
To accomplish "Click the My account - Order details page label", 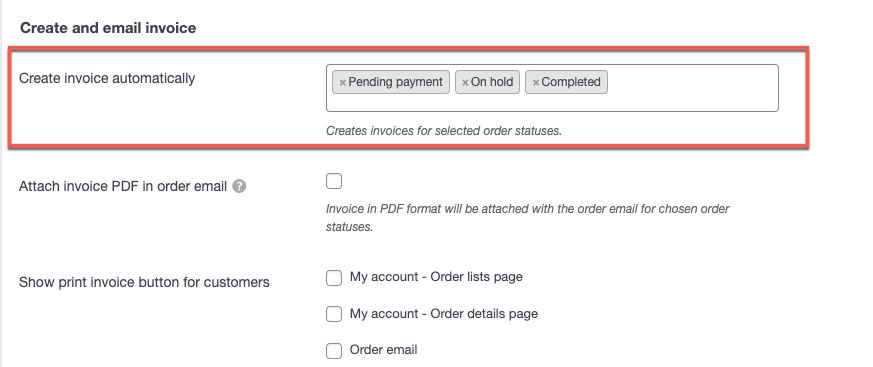I will point(444,314).
